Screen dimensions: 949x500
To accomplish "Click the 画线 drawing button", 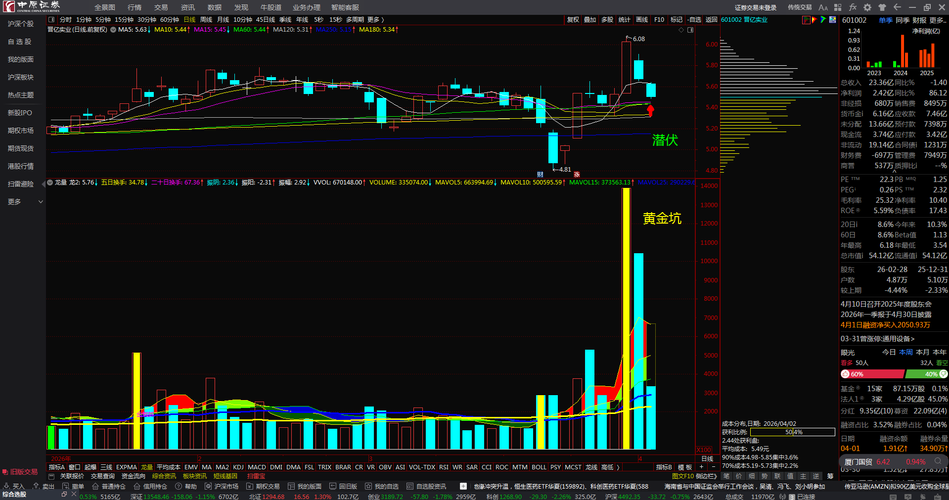I will tap(642, 20).
